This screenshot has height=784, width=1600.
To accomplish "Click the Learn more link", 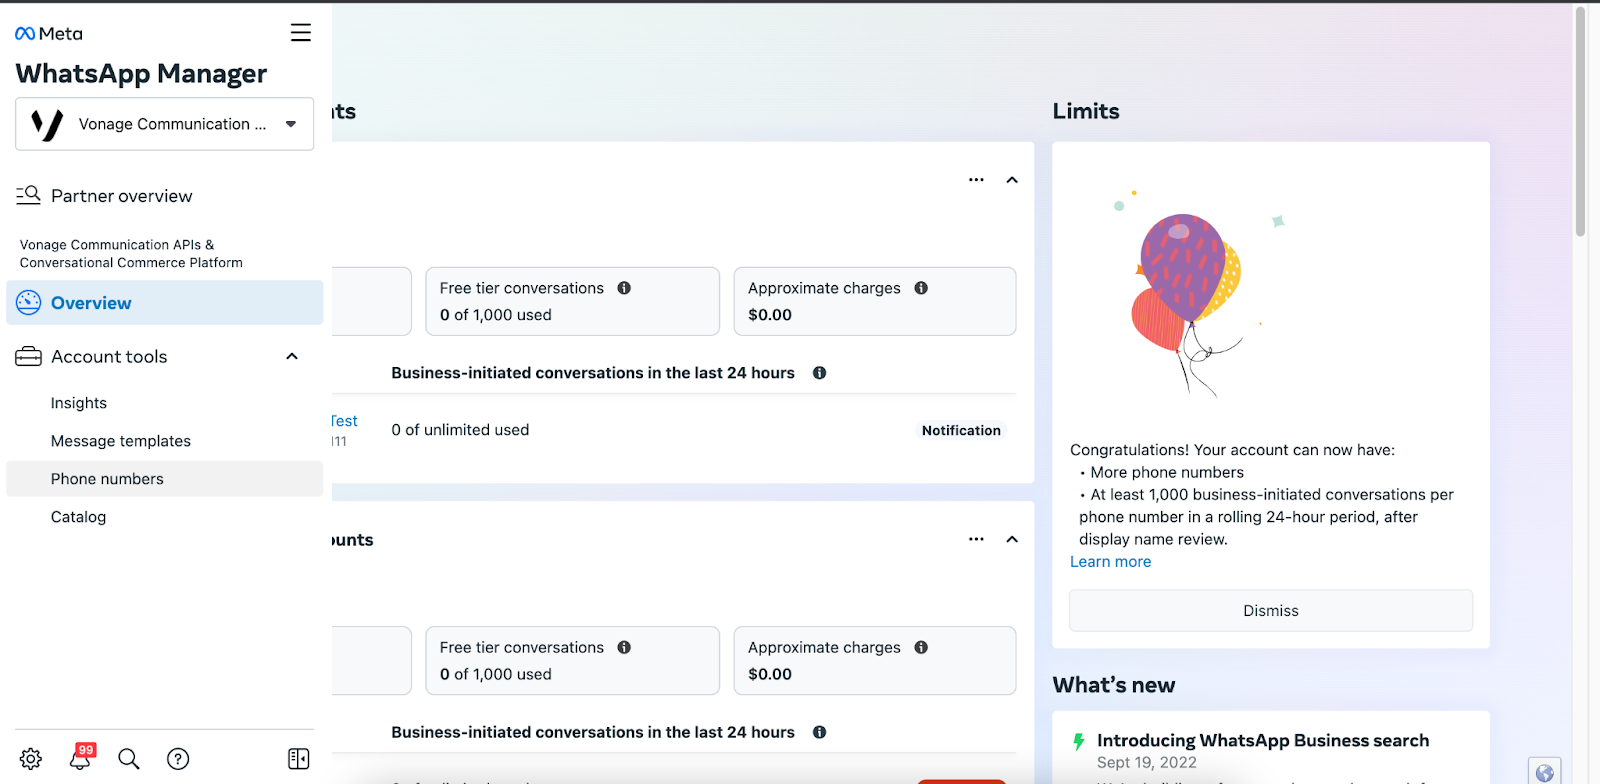I will tap(1110, 562).
